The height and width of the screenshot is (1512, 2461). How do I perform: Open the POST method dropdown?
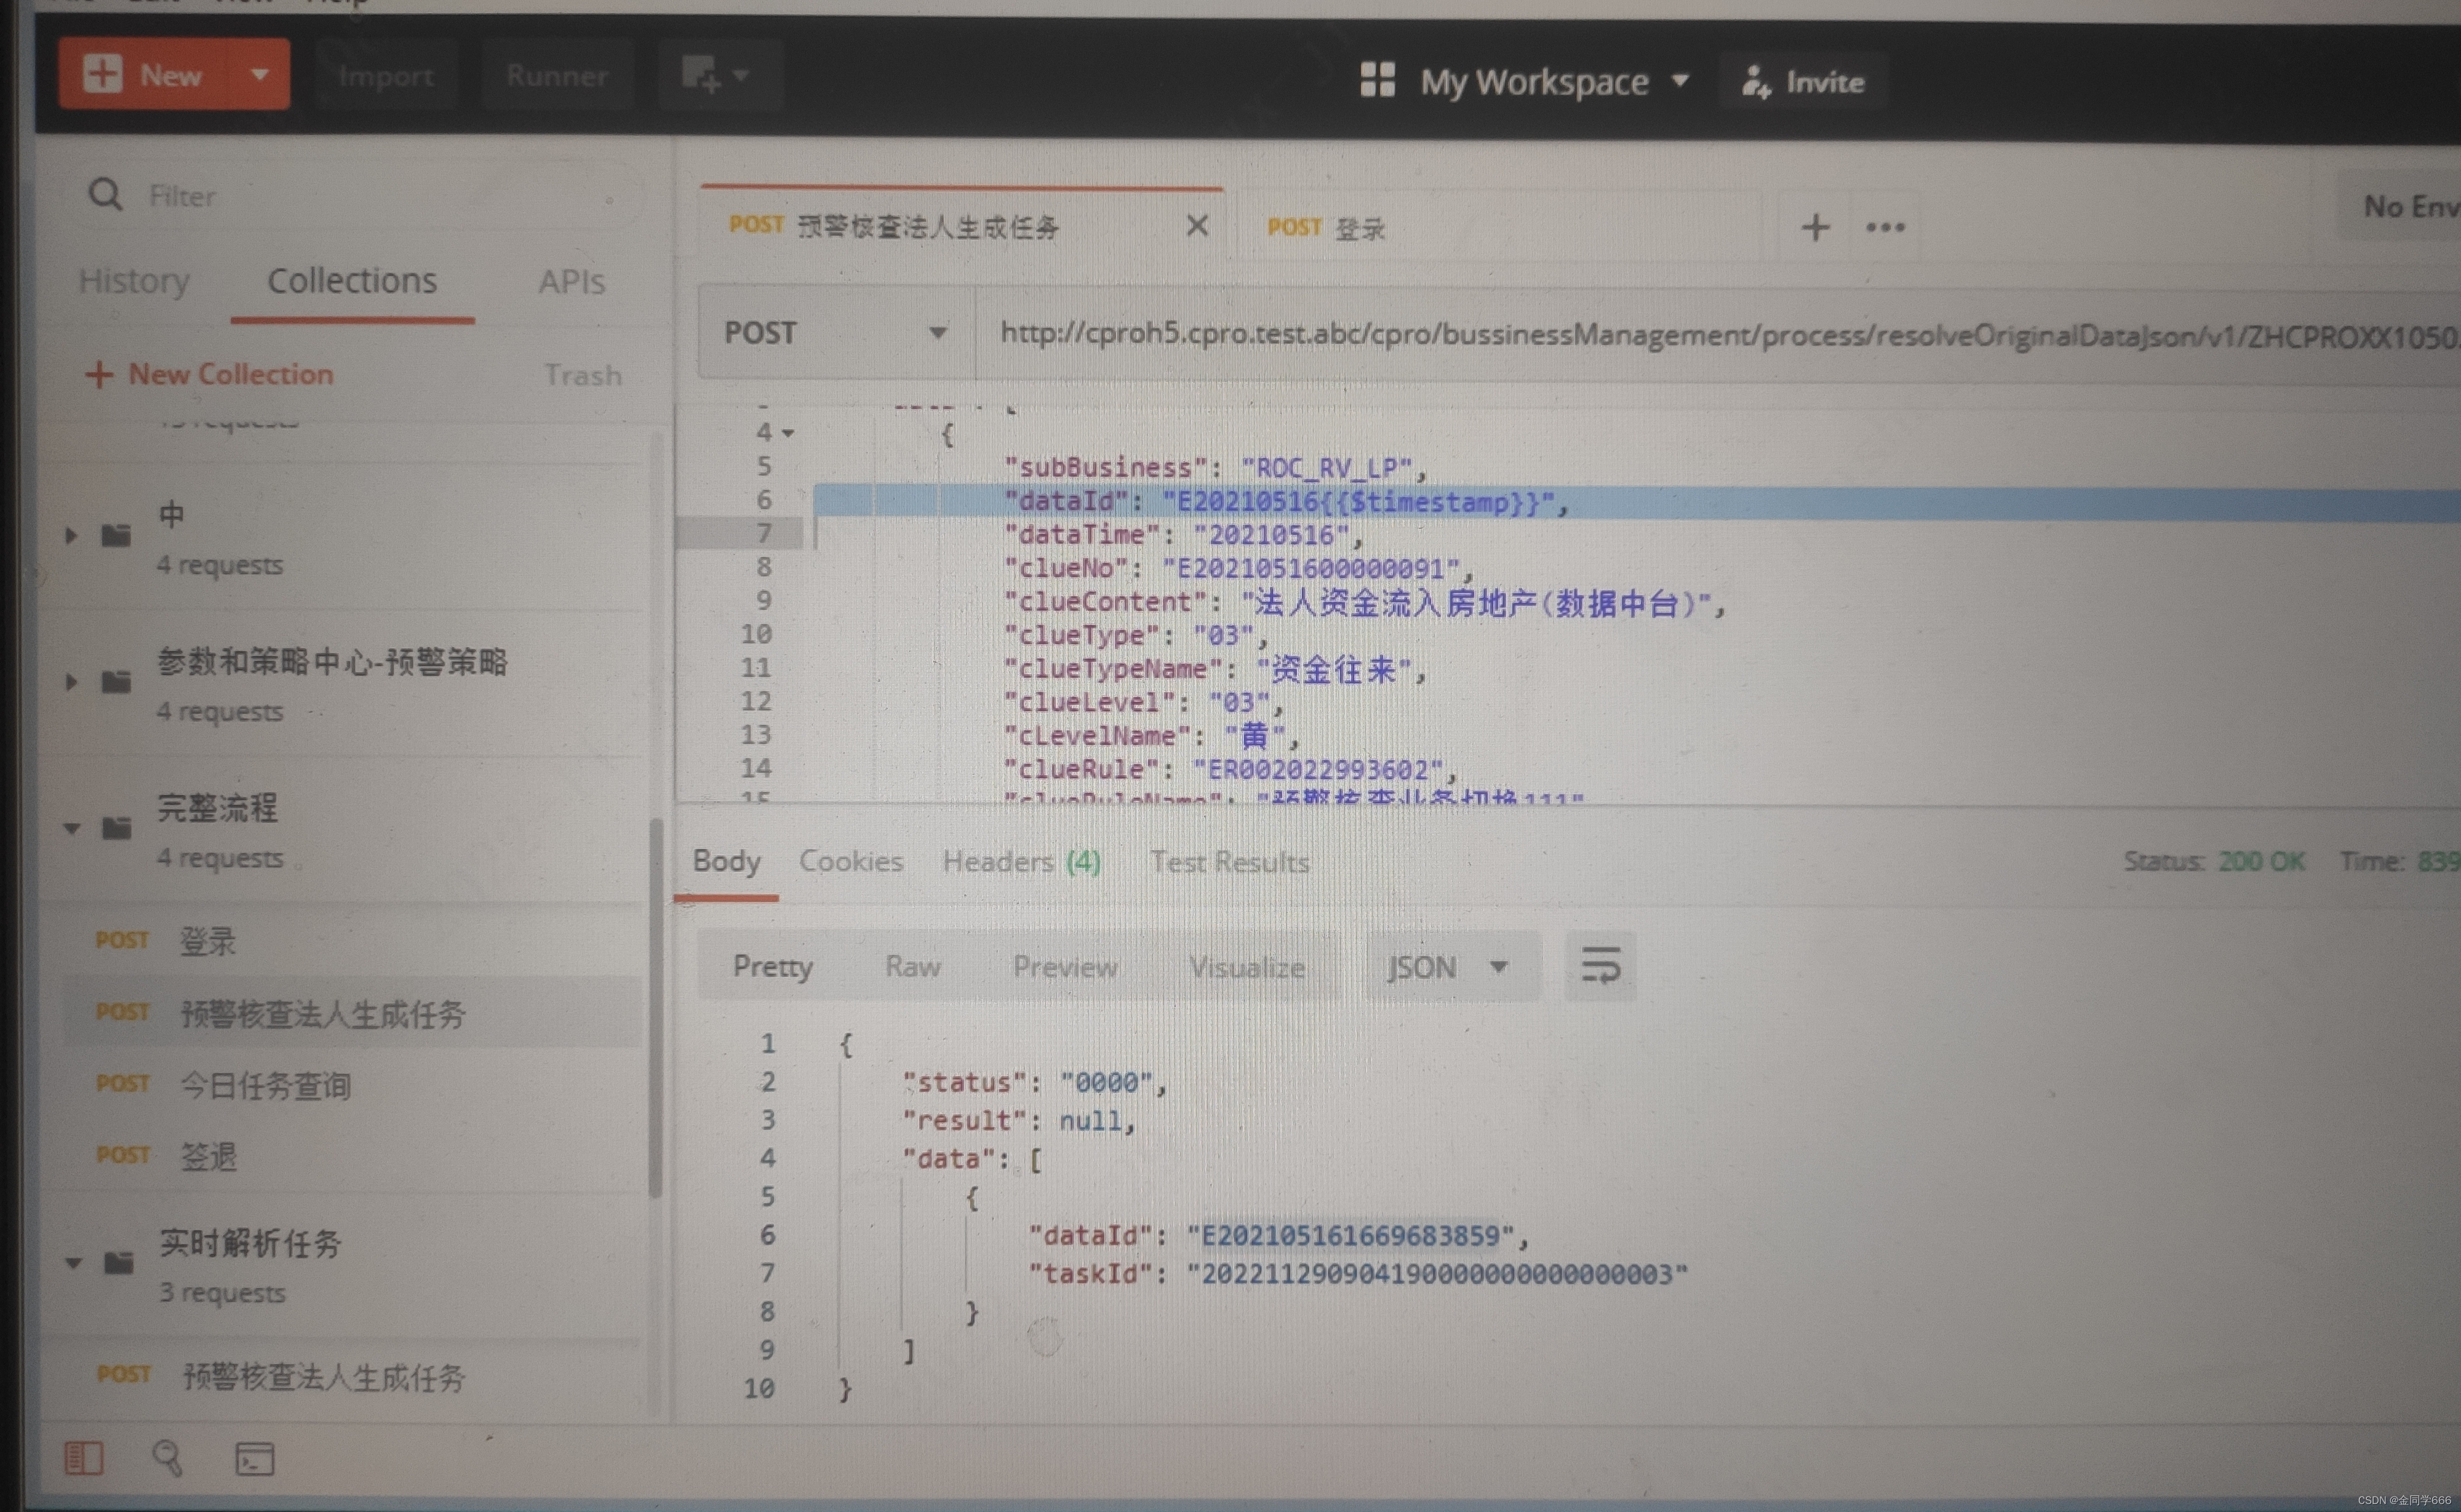(x=836, y=332)
